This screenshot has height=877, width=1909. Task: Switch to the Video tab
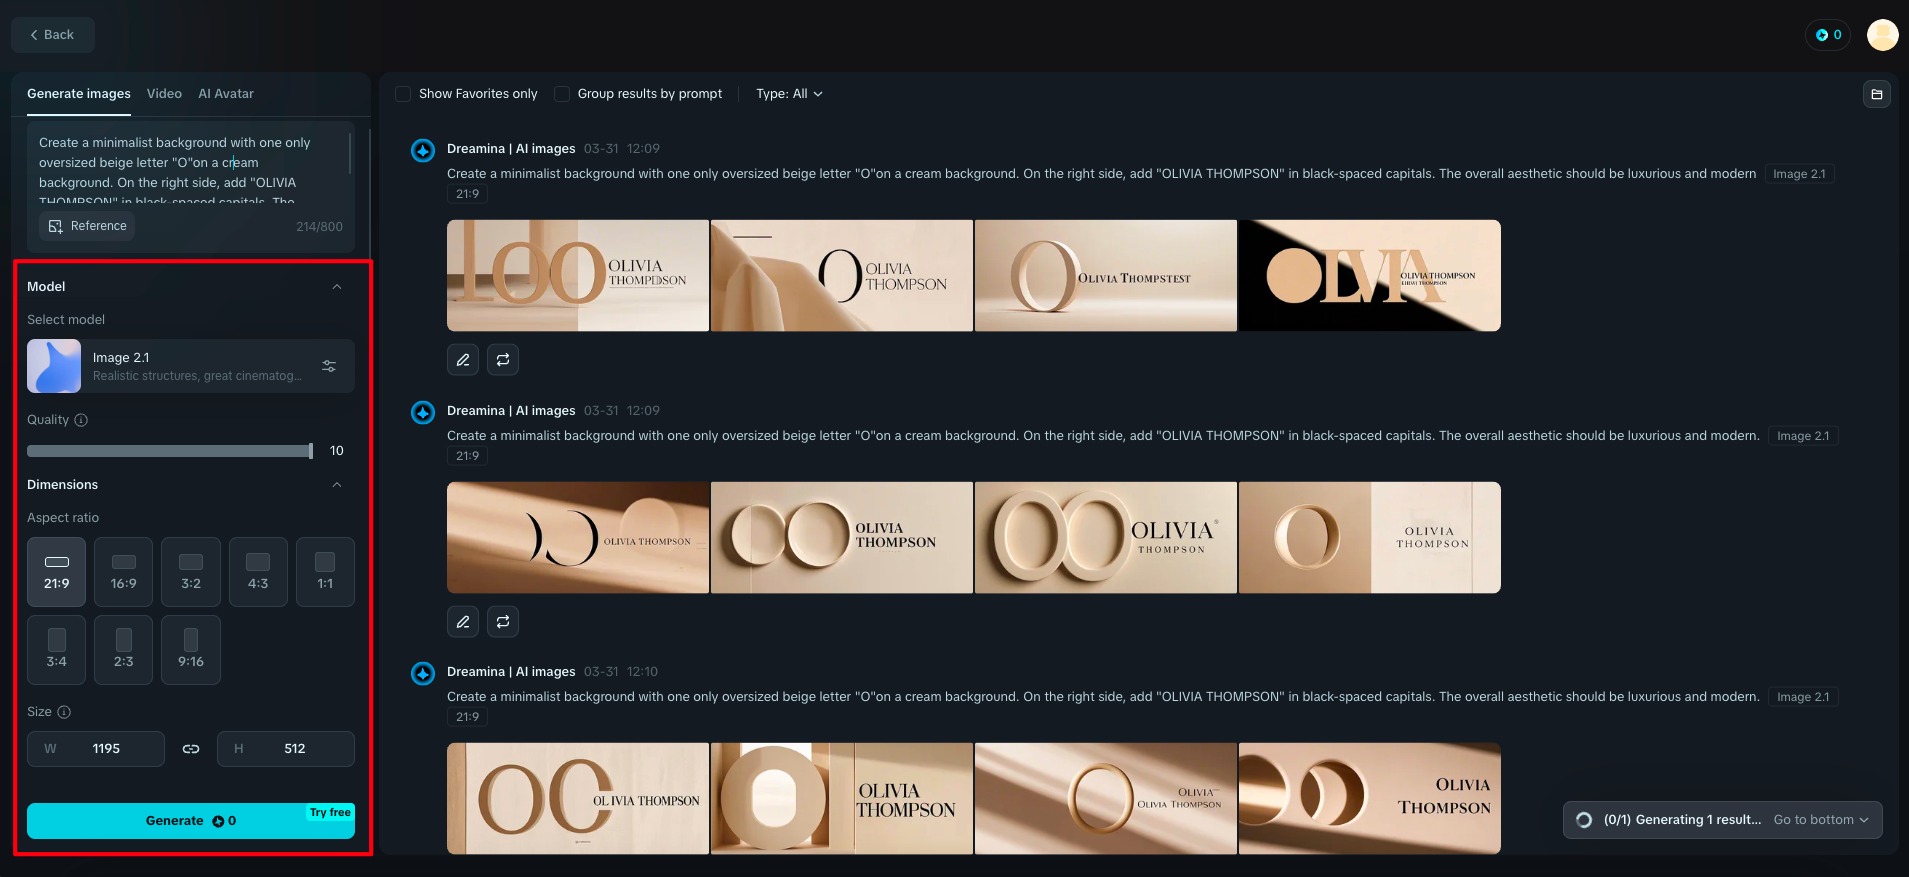point(164,94)
